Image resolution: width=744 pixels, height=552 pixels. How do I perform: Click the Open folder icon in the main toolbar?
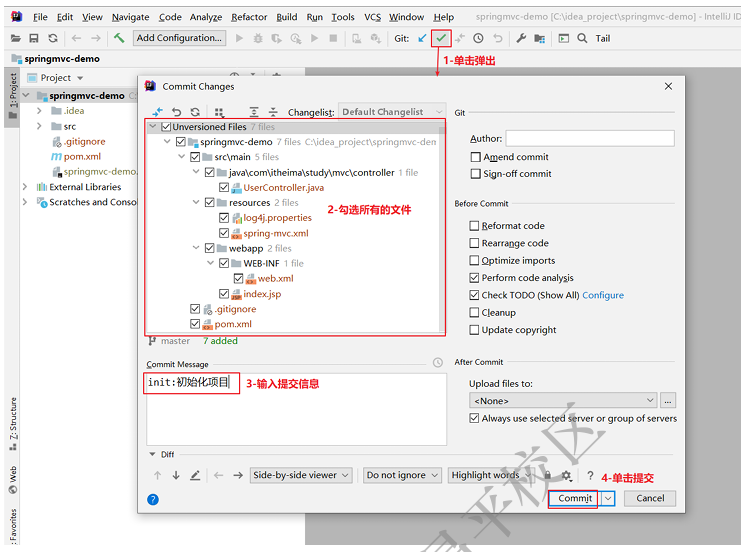click(16, 38)
